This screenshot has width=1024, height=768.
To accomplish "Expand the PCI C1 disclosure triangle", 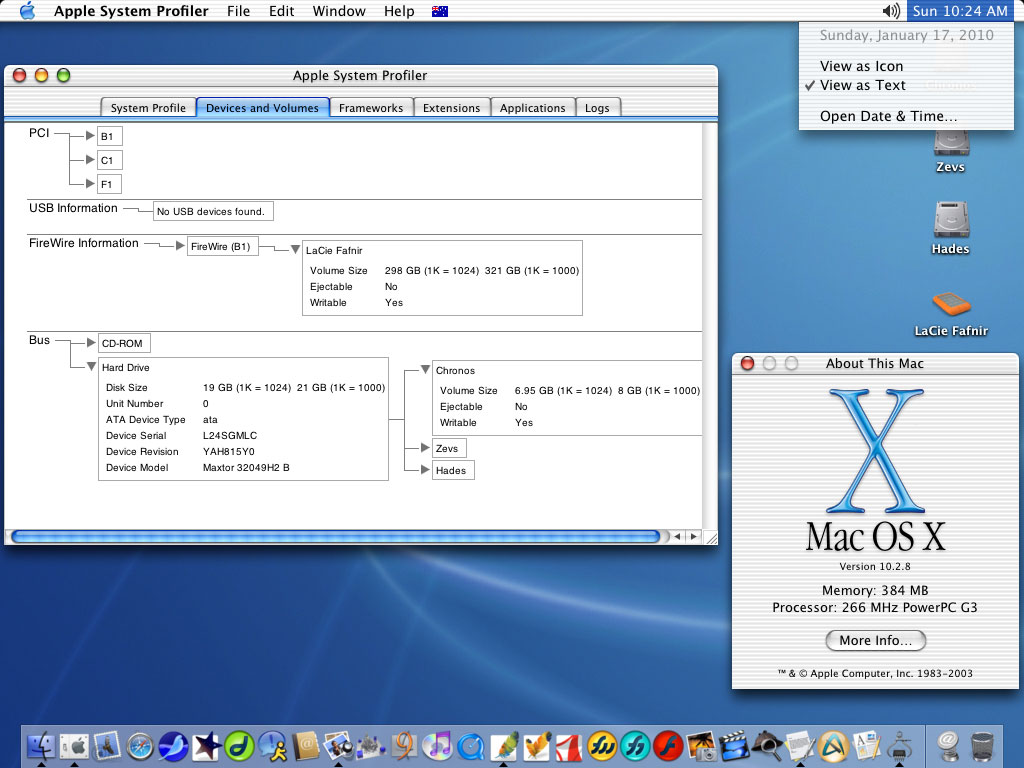I will coord(90,159).
